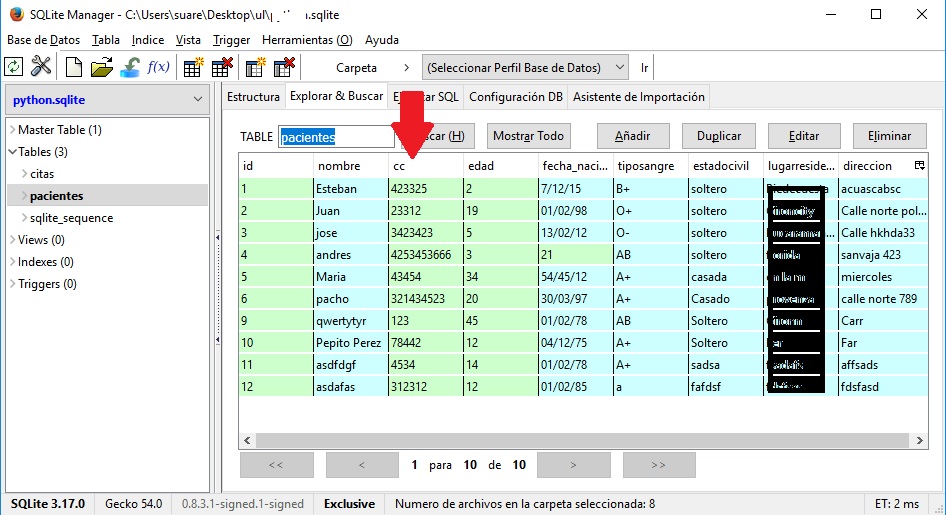The width and height of the screenshot is (946, 515).
Task: Click the import/connect database icon
Action: 130,67
